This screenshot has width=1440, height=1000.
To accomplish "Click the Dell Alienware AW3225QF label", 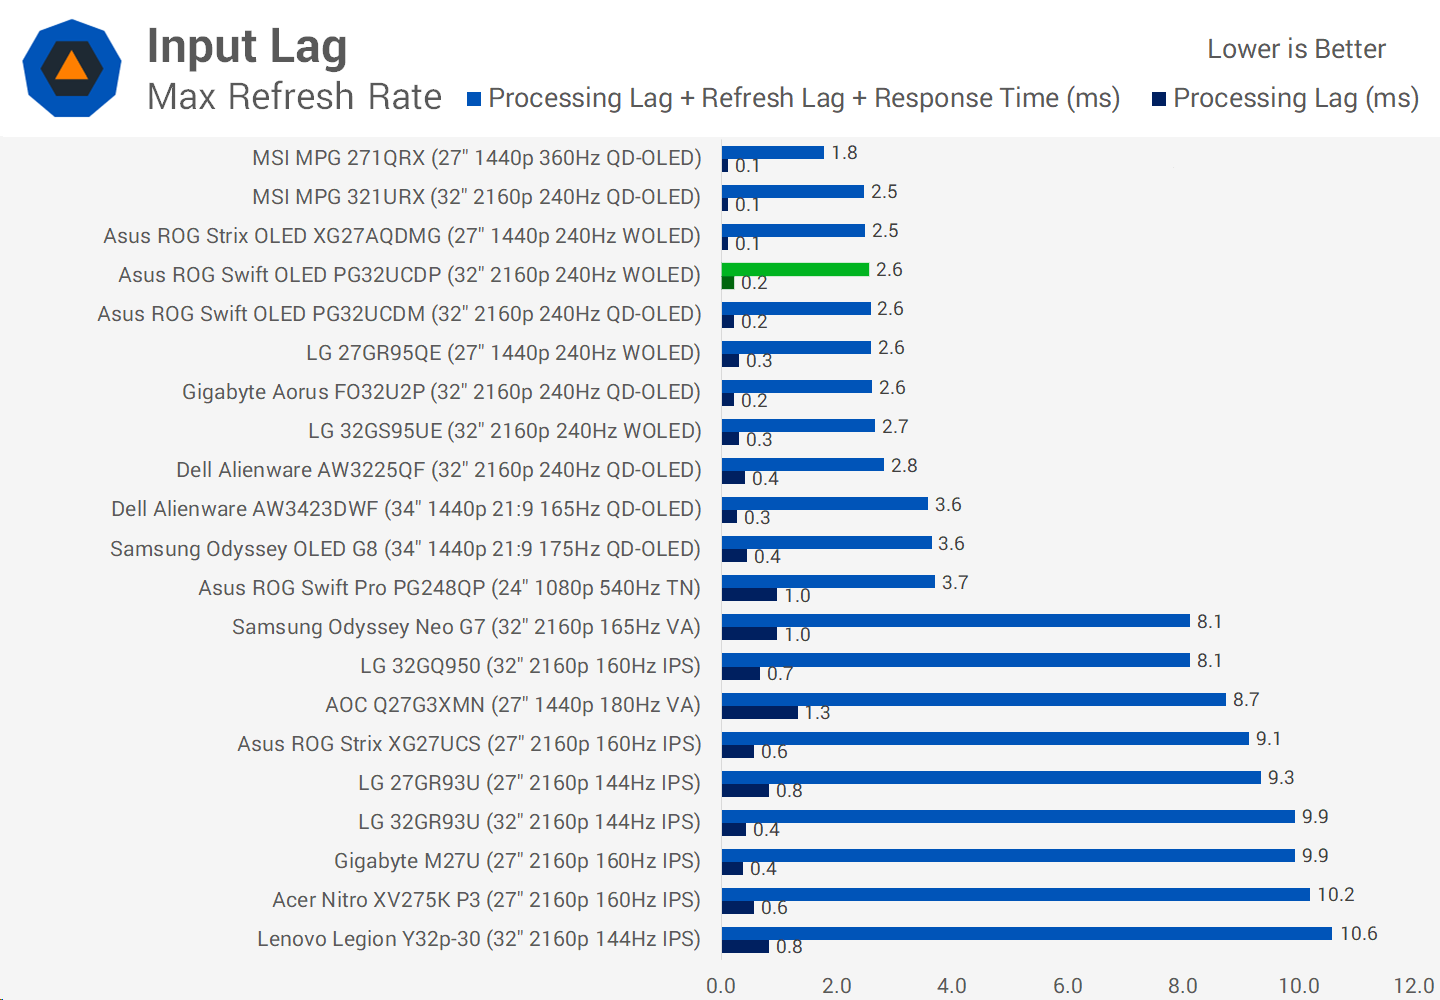I will pyautogui.click(x=438, y=470).
